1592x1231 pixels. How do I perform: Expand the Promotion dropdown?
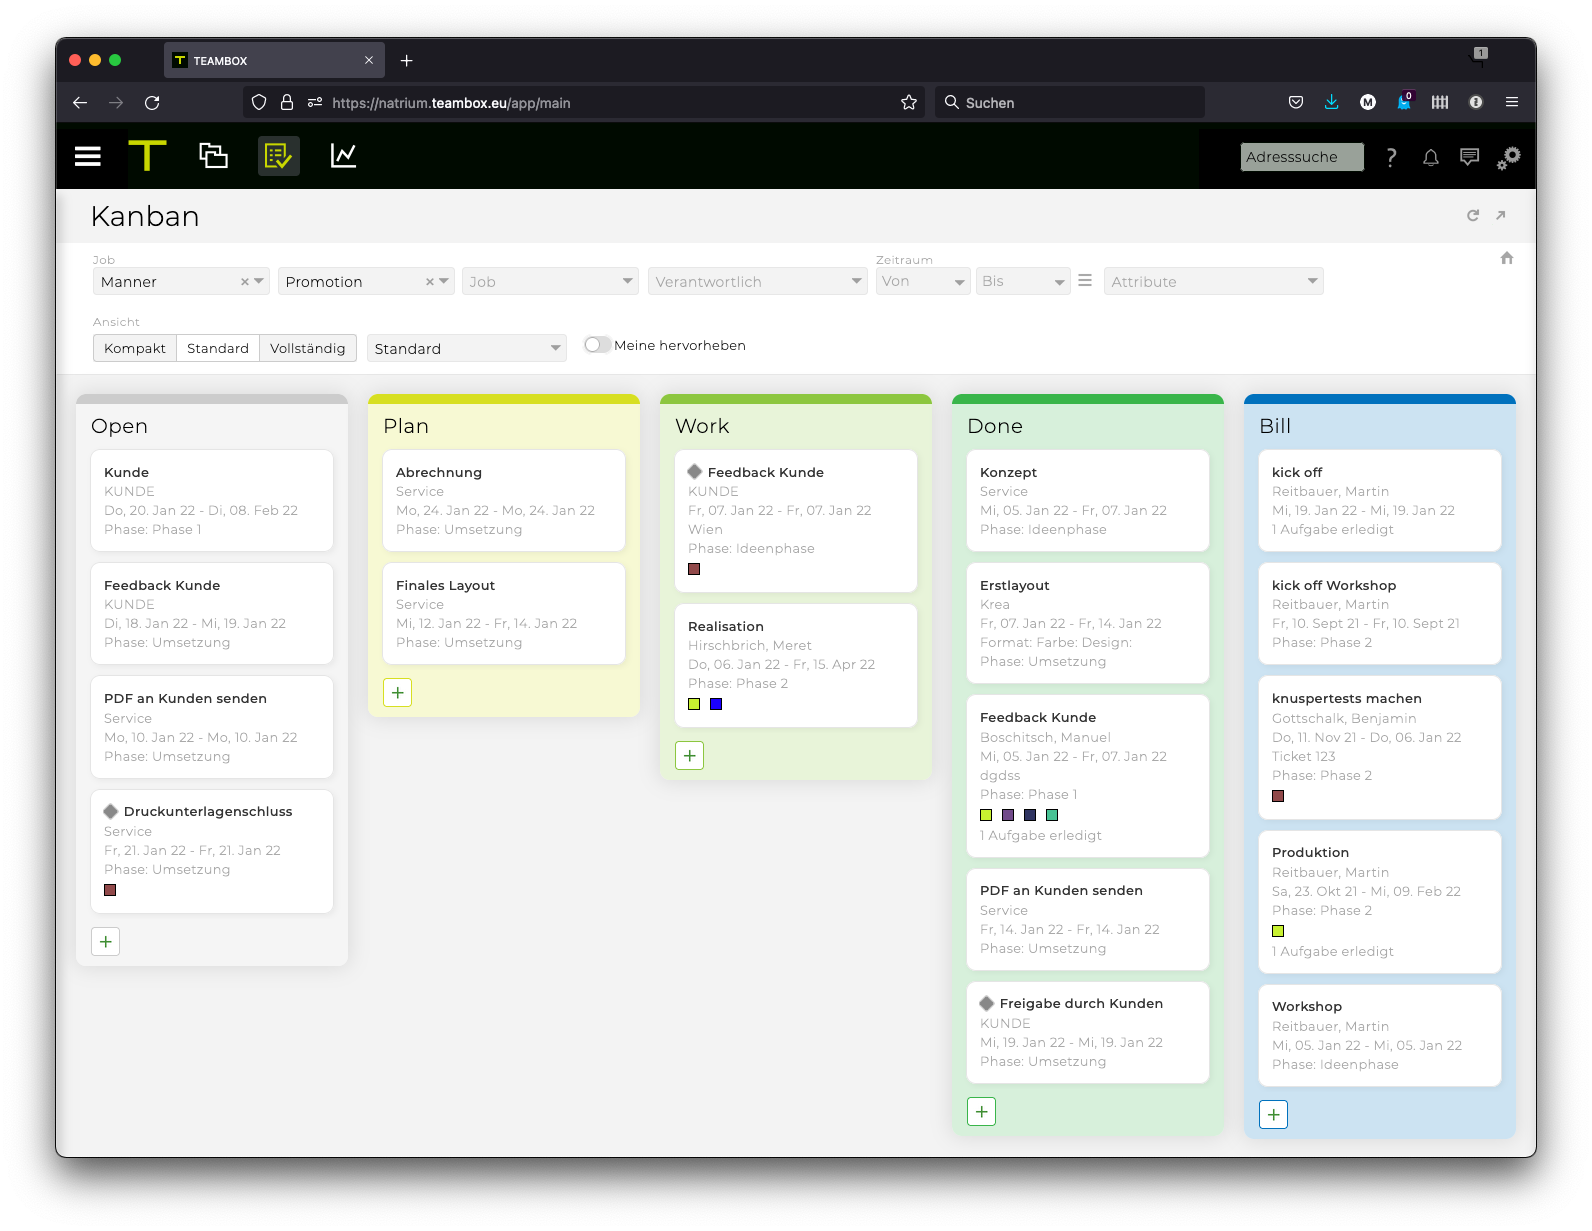444,281
